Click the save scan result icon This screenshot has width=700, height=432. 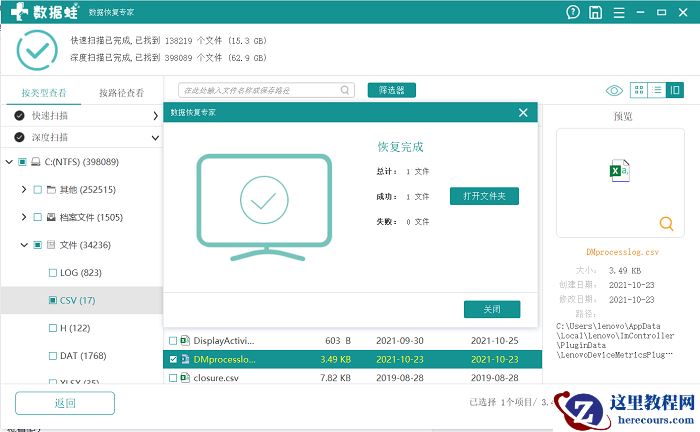click(x=595, y=12)
